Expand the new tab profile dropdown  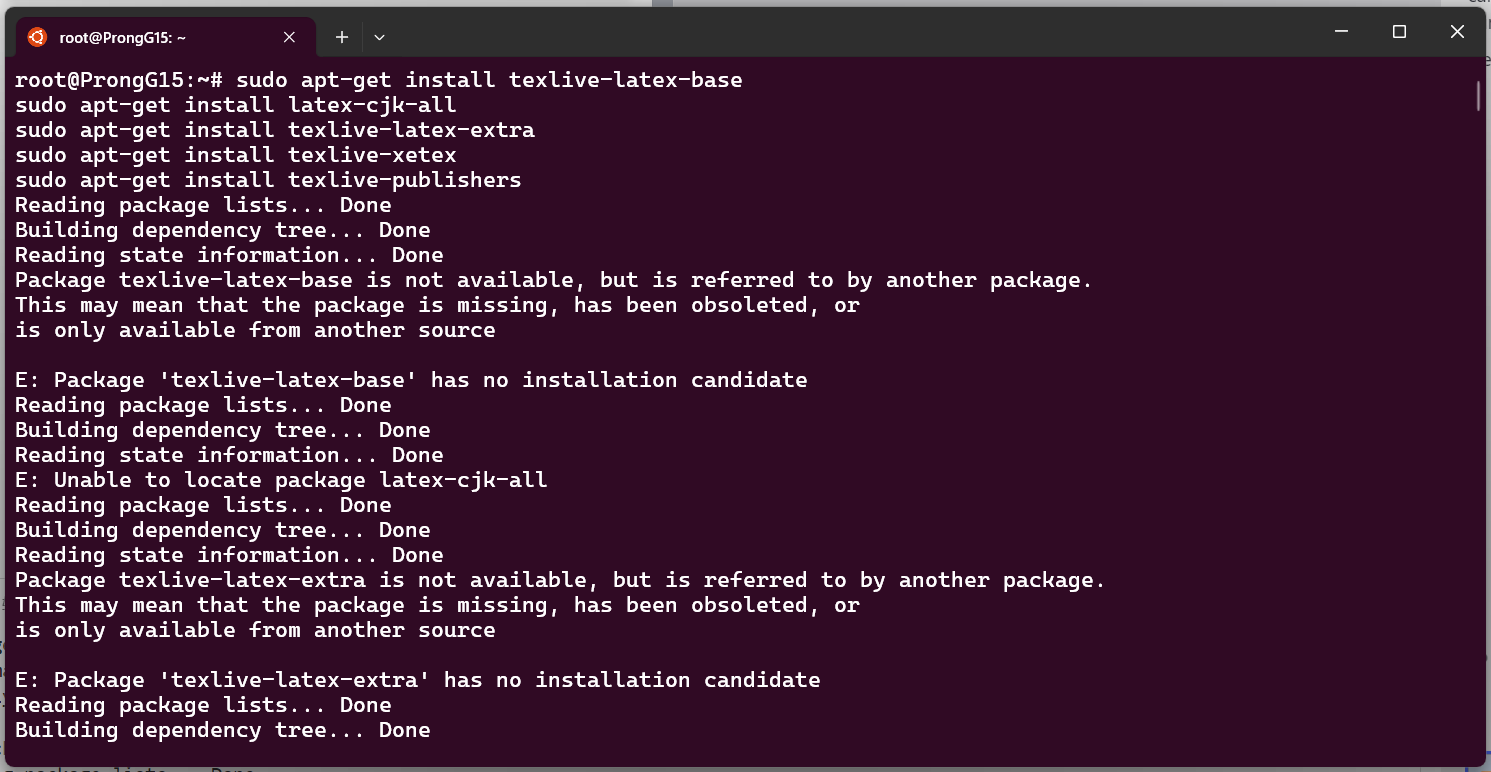coord(379,37)
